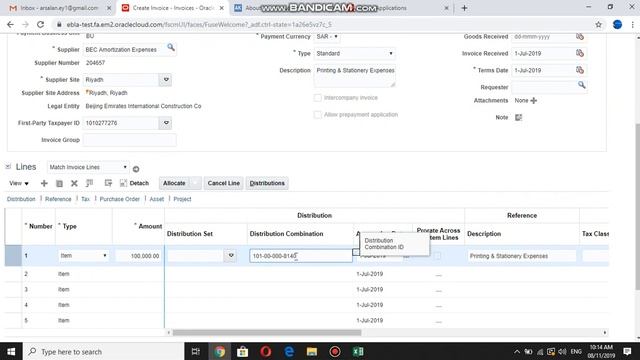Reload the browser page
640x360 pixels.
click(40, 24)
